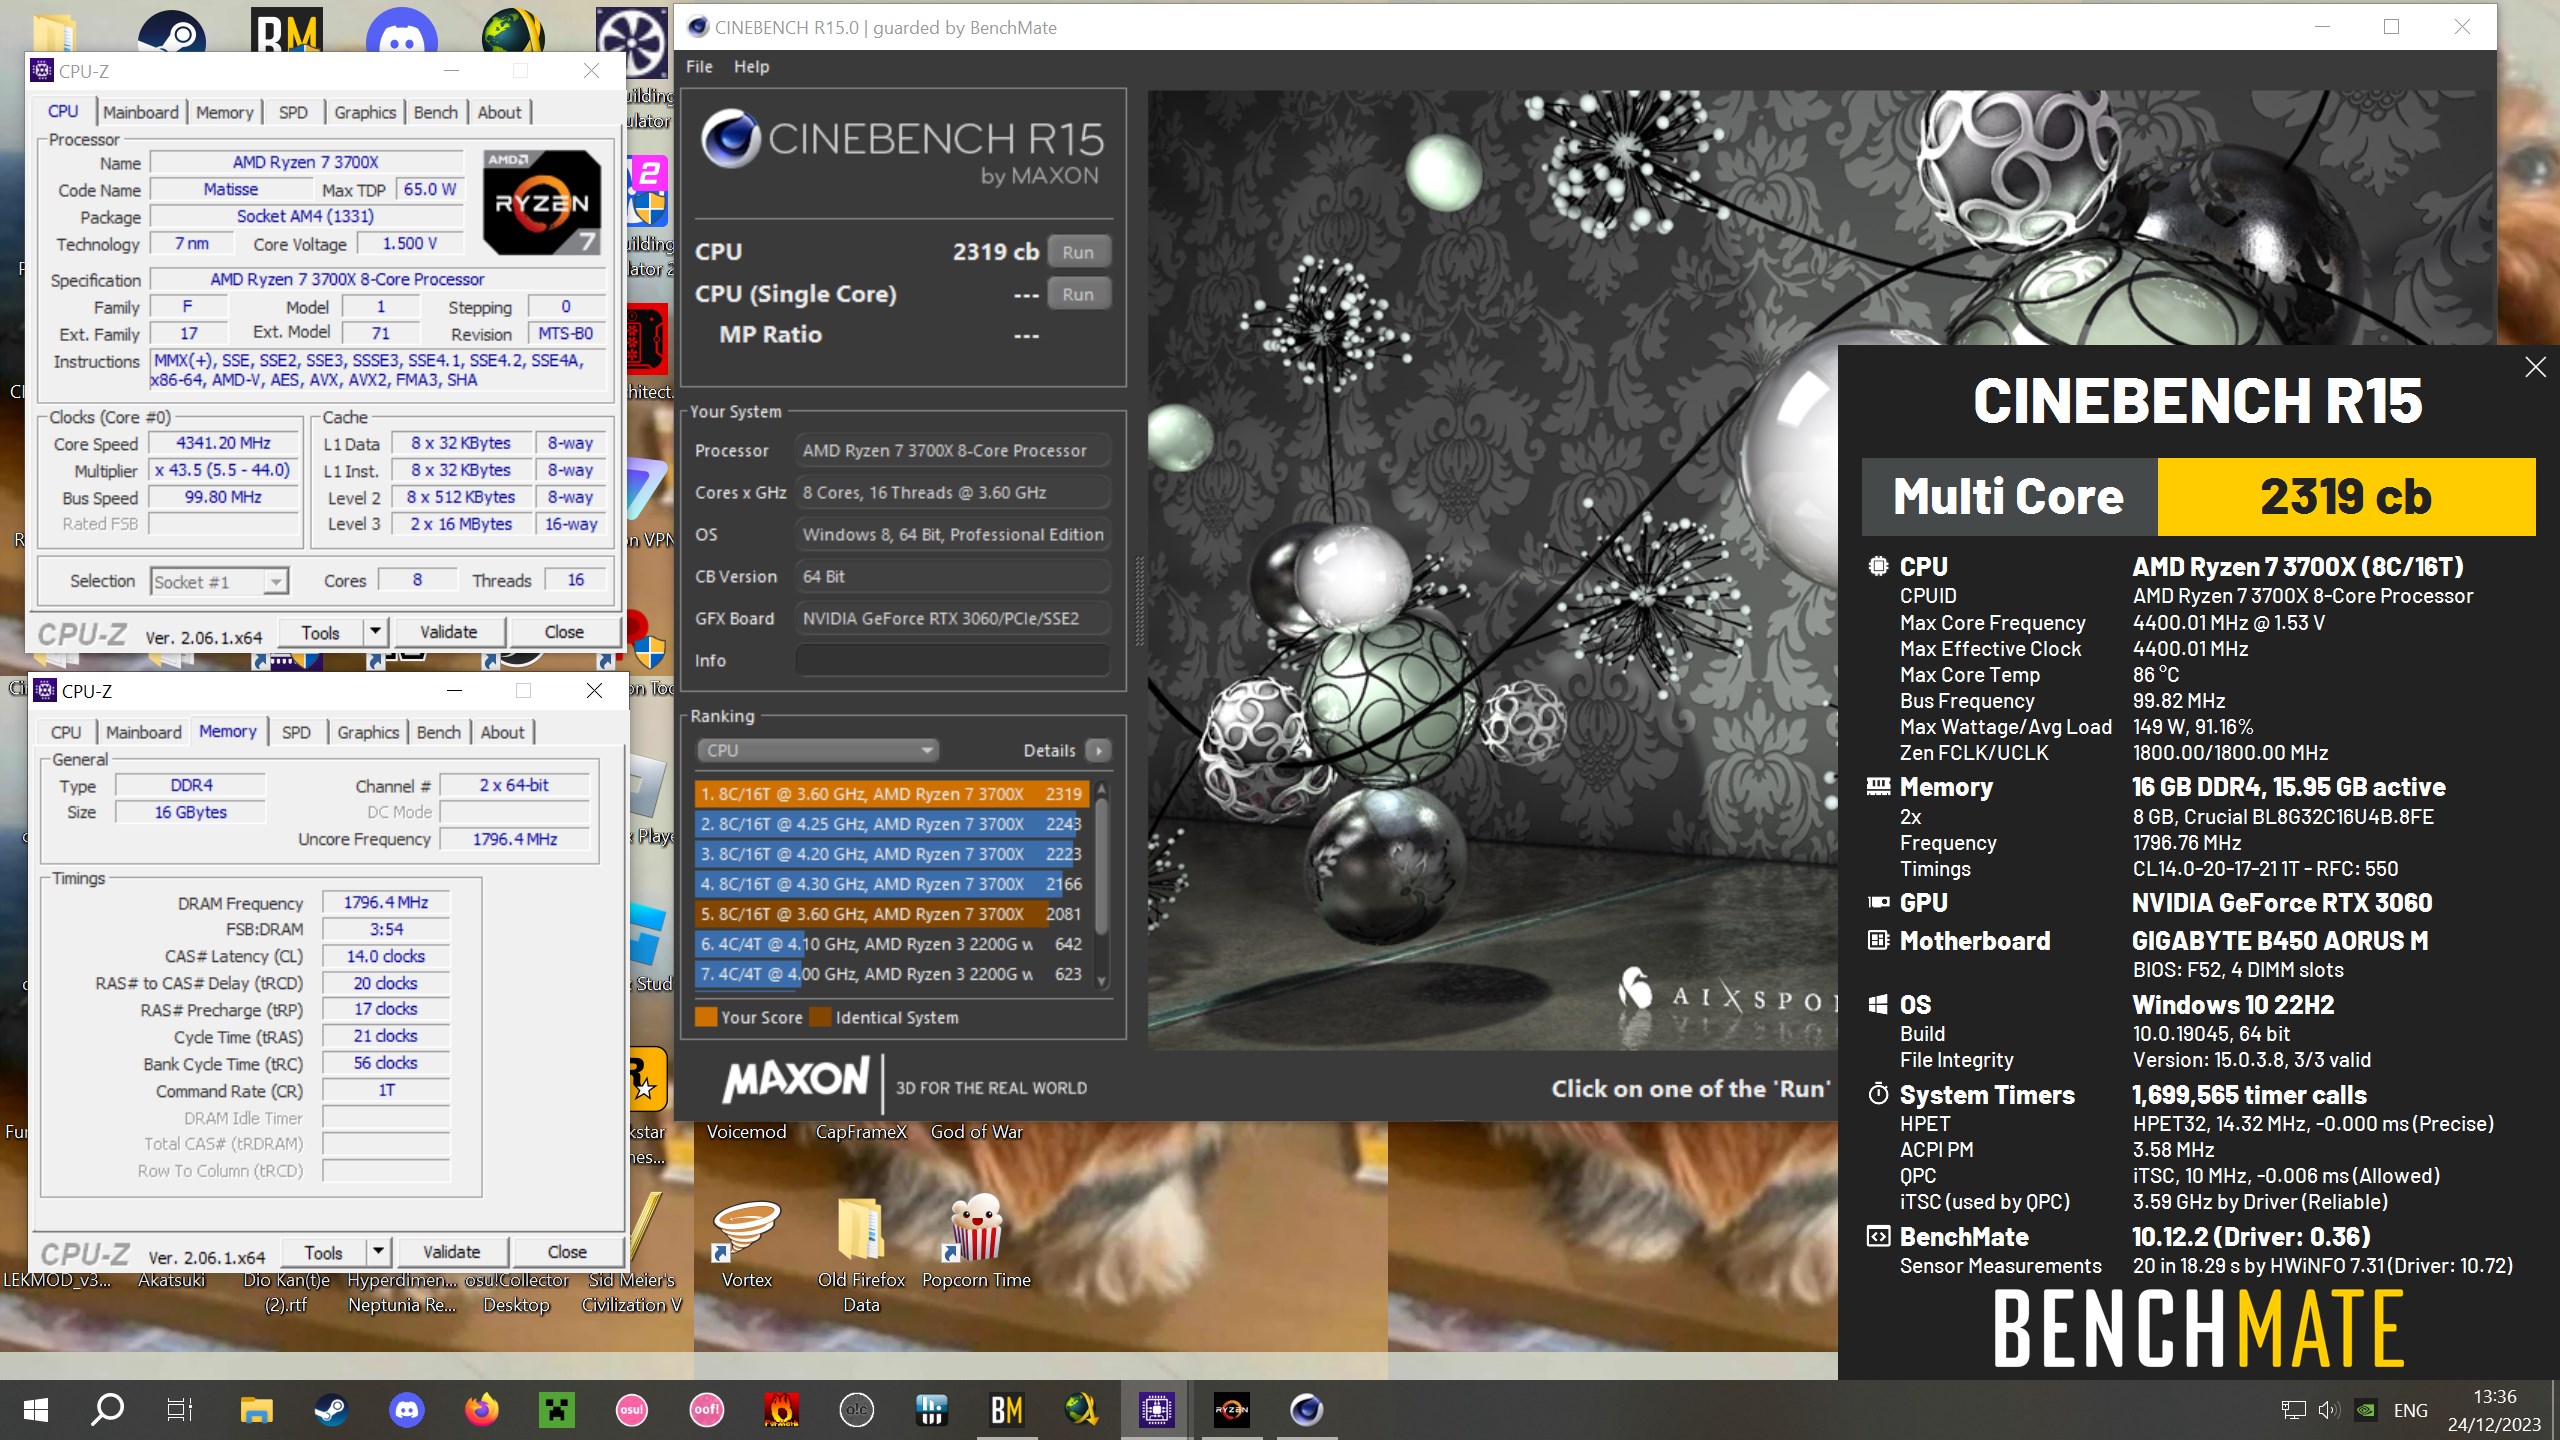
Task: Open Task View on the taskbar
Action: point(180,1410)
